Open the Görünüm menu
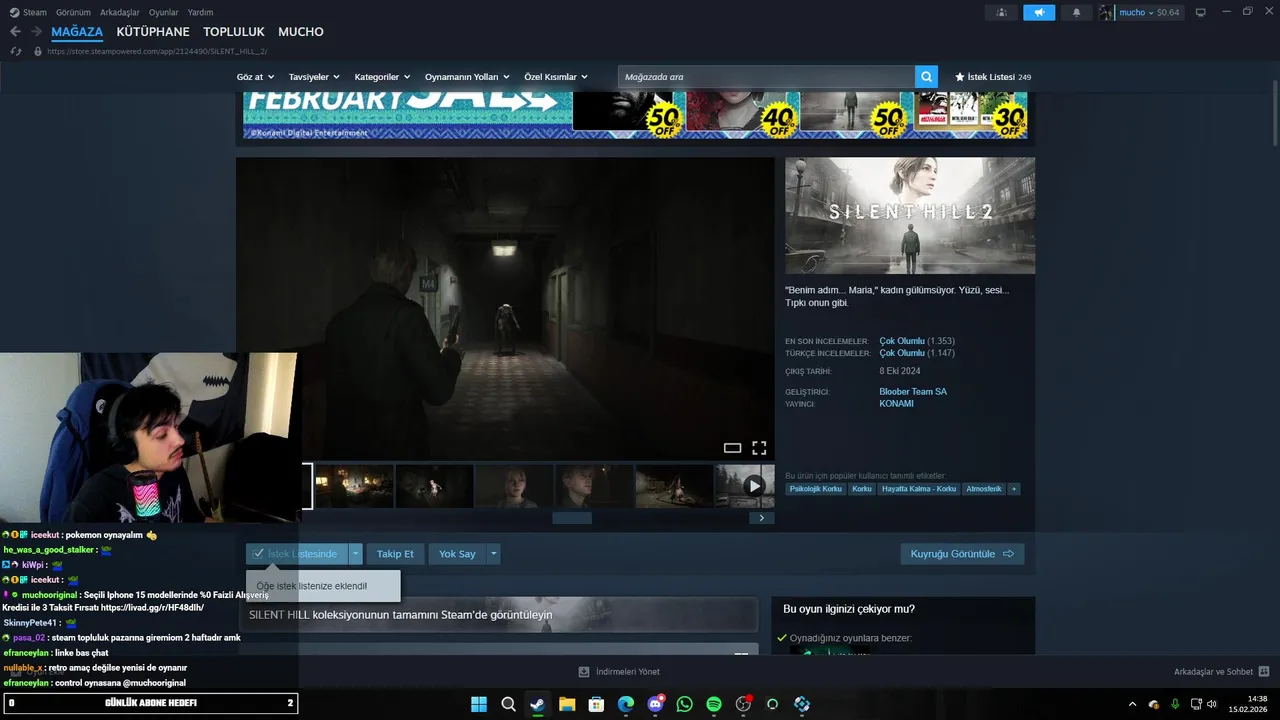Viewport: 1280px width, 720px height. pos(73,12)
